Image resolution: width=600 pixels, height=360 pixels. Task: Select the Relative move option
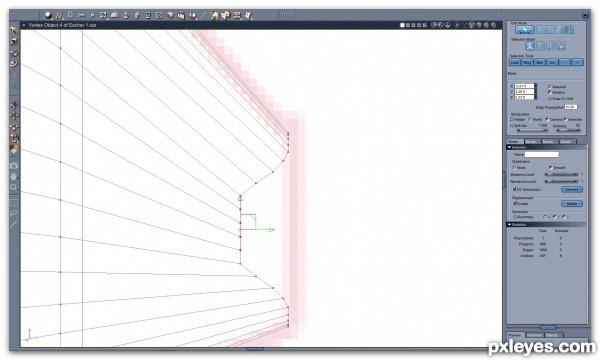pyautogui.click(x=550, y=92)
